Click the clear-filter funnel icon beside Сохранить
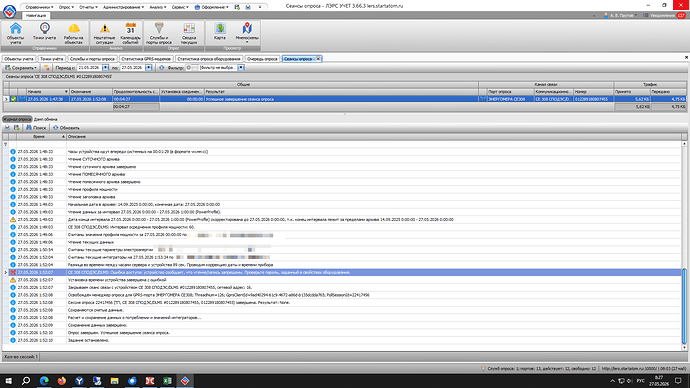Screen dimensions: 690x388 pyautogui.click(x=46, y=68)
